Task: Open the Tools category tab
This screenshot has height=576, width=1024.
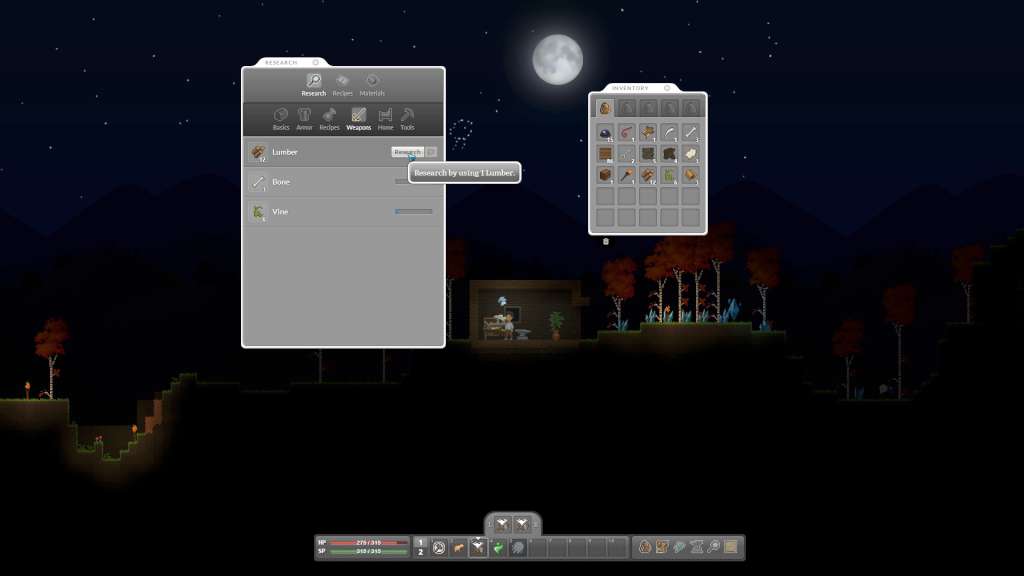Action: (405, 116)
